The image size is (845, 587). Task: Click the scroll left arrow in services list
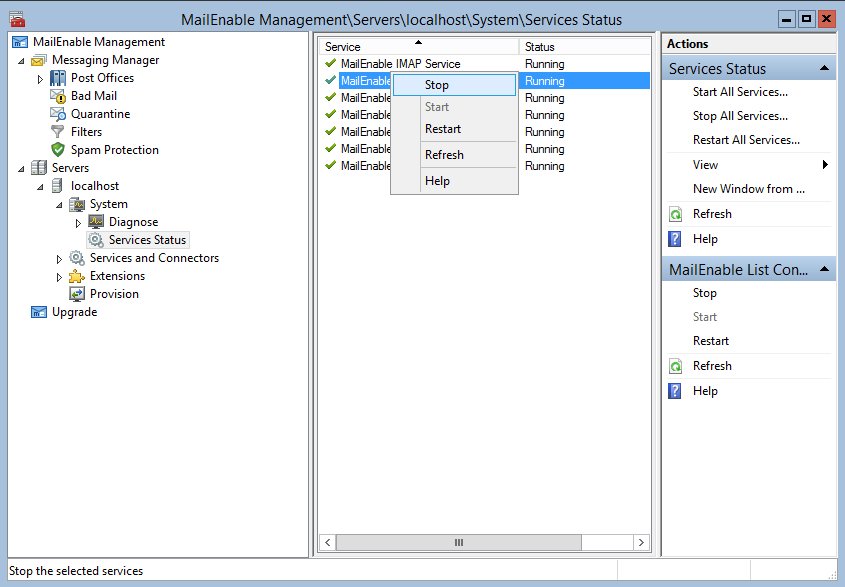(328, 542)
